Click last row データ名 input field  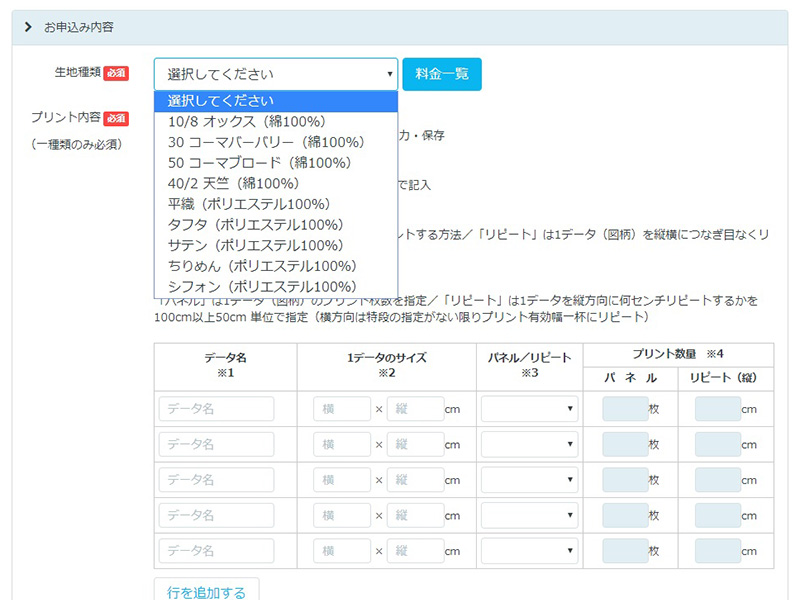(x=216, y=551)
